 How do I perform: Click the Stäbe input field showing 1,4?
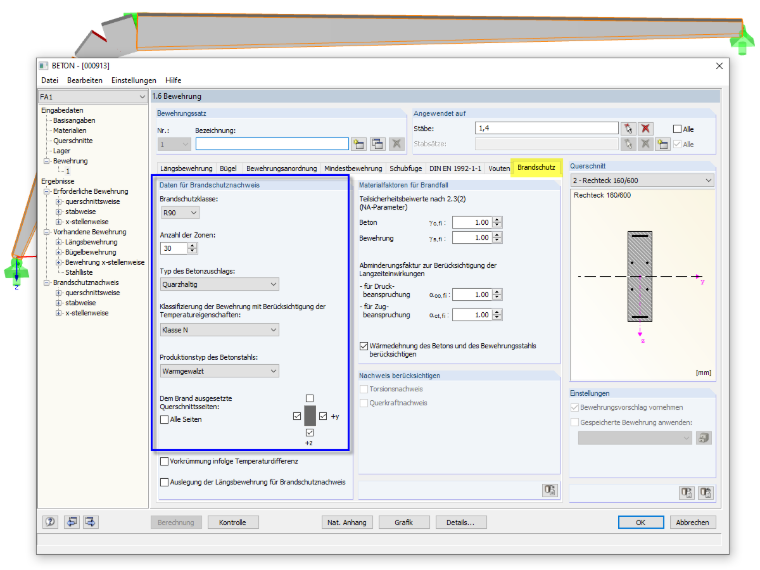click(547, 128)
